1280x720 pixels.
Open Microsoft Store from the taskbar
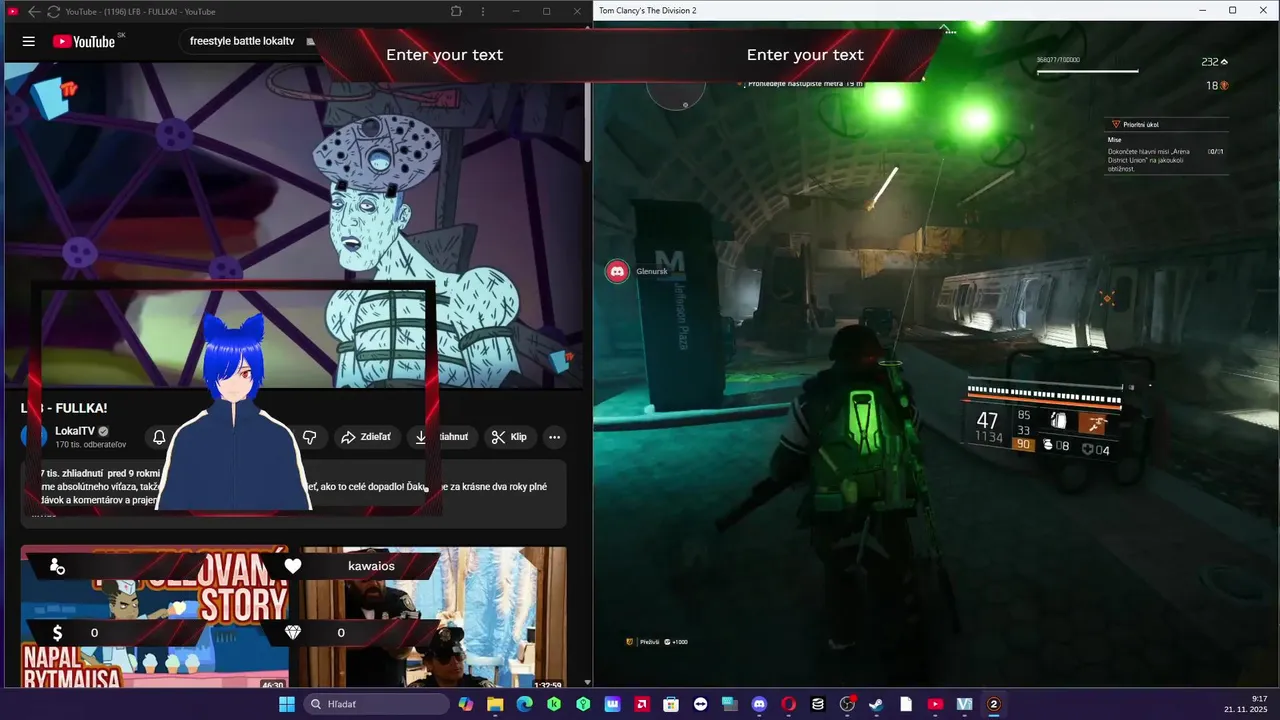click(x=671, y=704)
